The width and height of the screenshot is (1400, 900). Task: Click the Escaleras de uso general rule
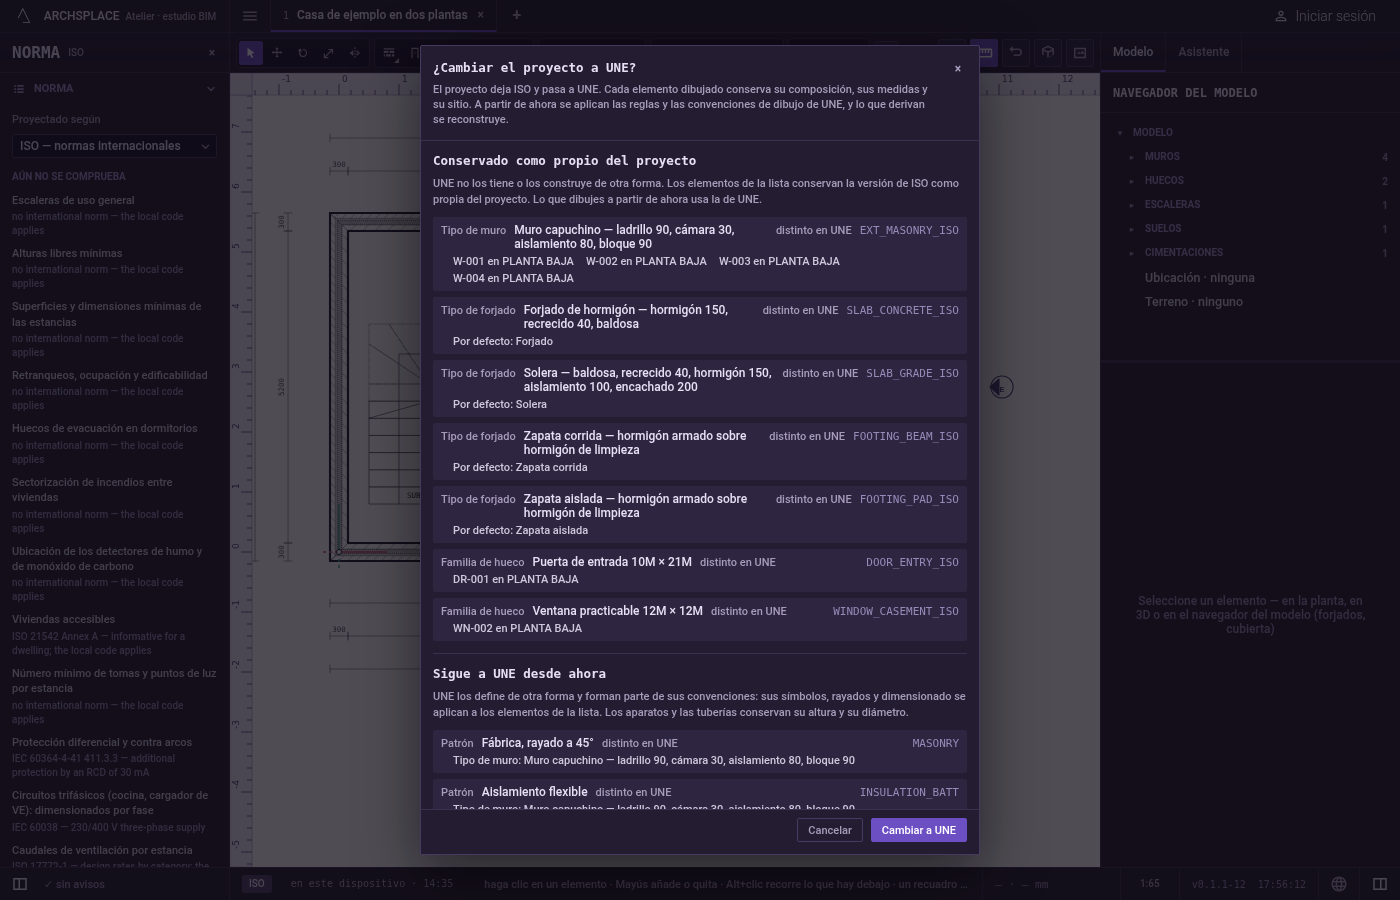point(73,200)
